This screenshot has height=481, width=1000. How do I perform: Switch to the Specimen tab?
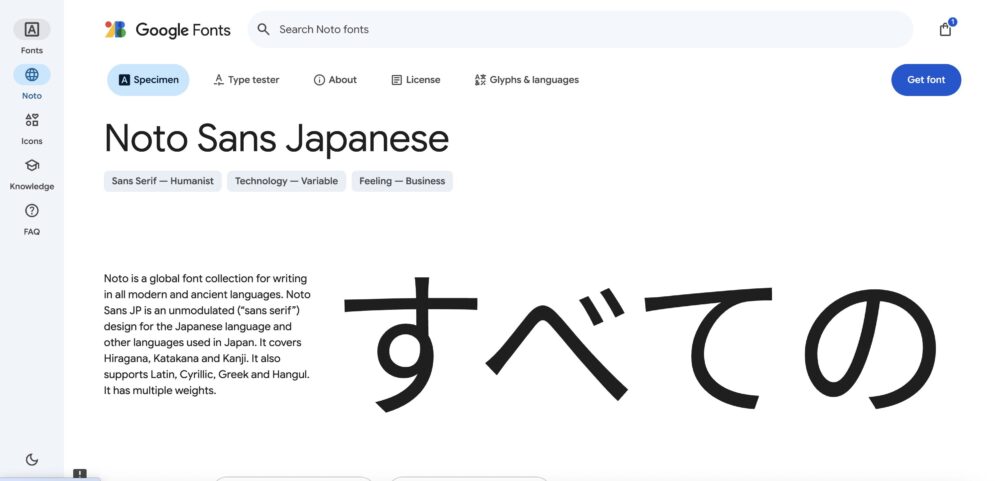pos(148,80)
